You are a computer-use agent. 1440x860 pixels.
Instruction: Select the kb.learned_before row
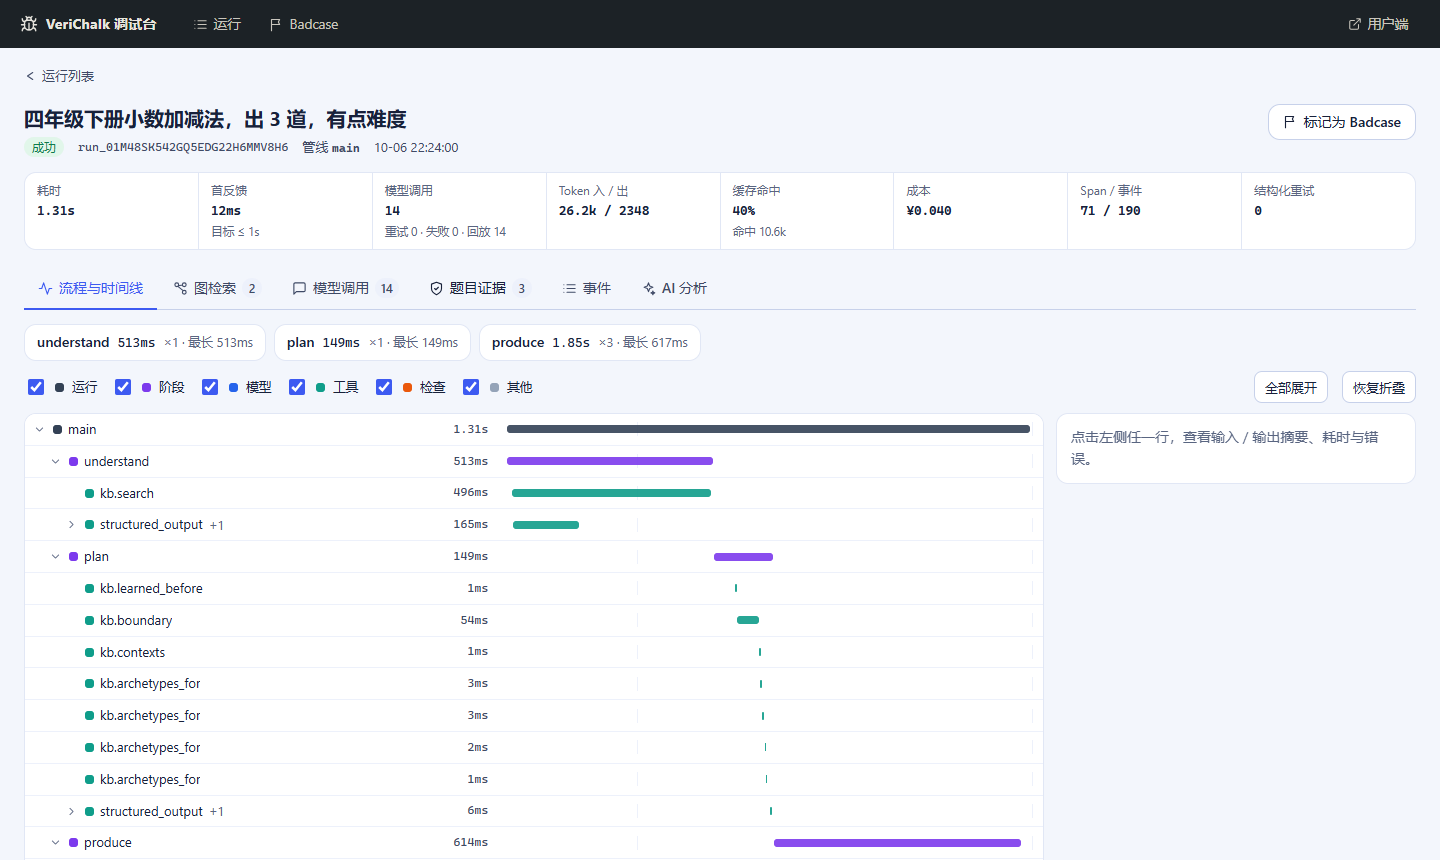click(534, 589)
